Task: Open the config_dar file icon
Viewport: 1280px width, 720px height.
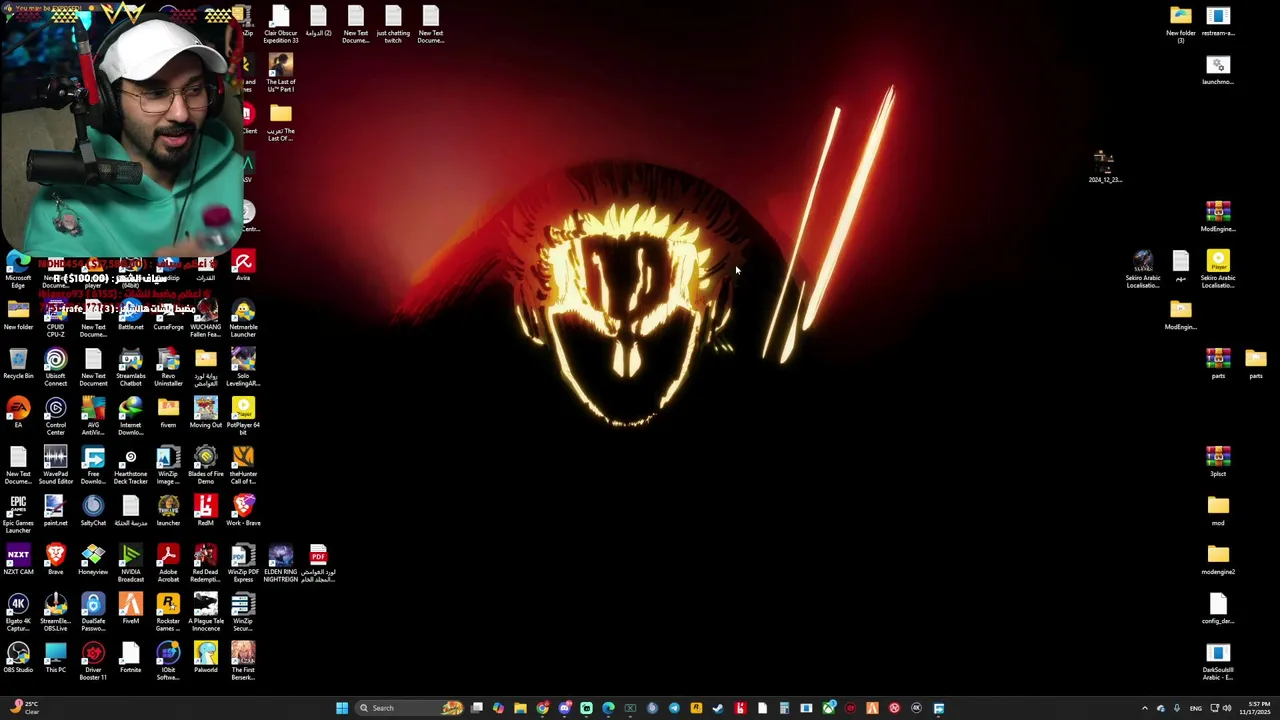Action: pos(1218,609)
